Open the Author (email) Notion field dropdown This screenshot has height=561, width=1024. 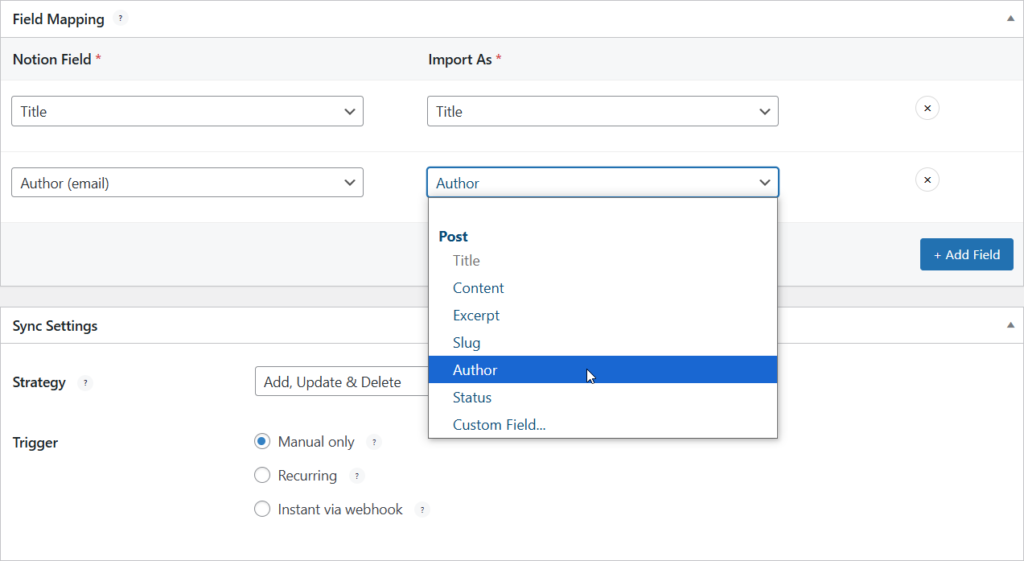pos(187,182)
